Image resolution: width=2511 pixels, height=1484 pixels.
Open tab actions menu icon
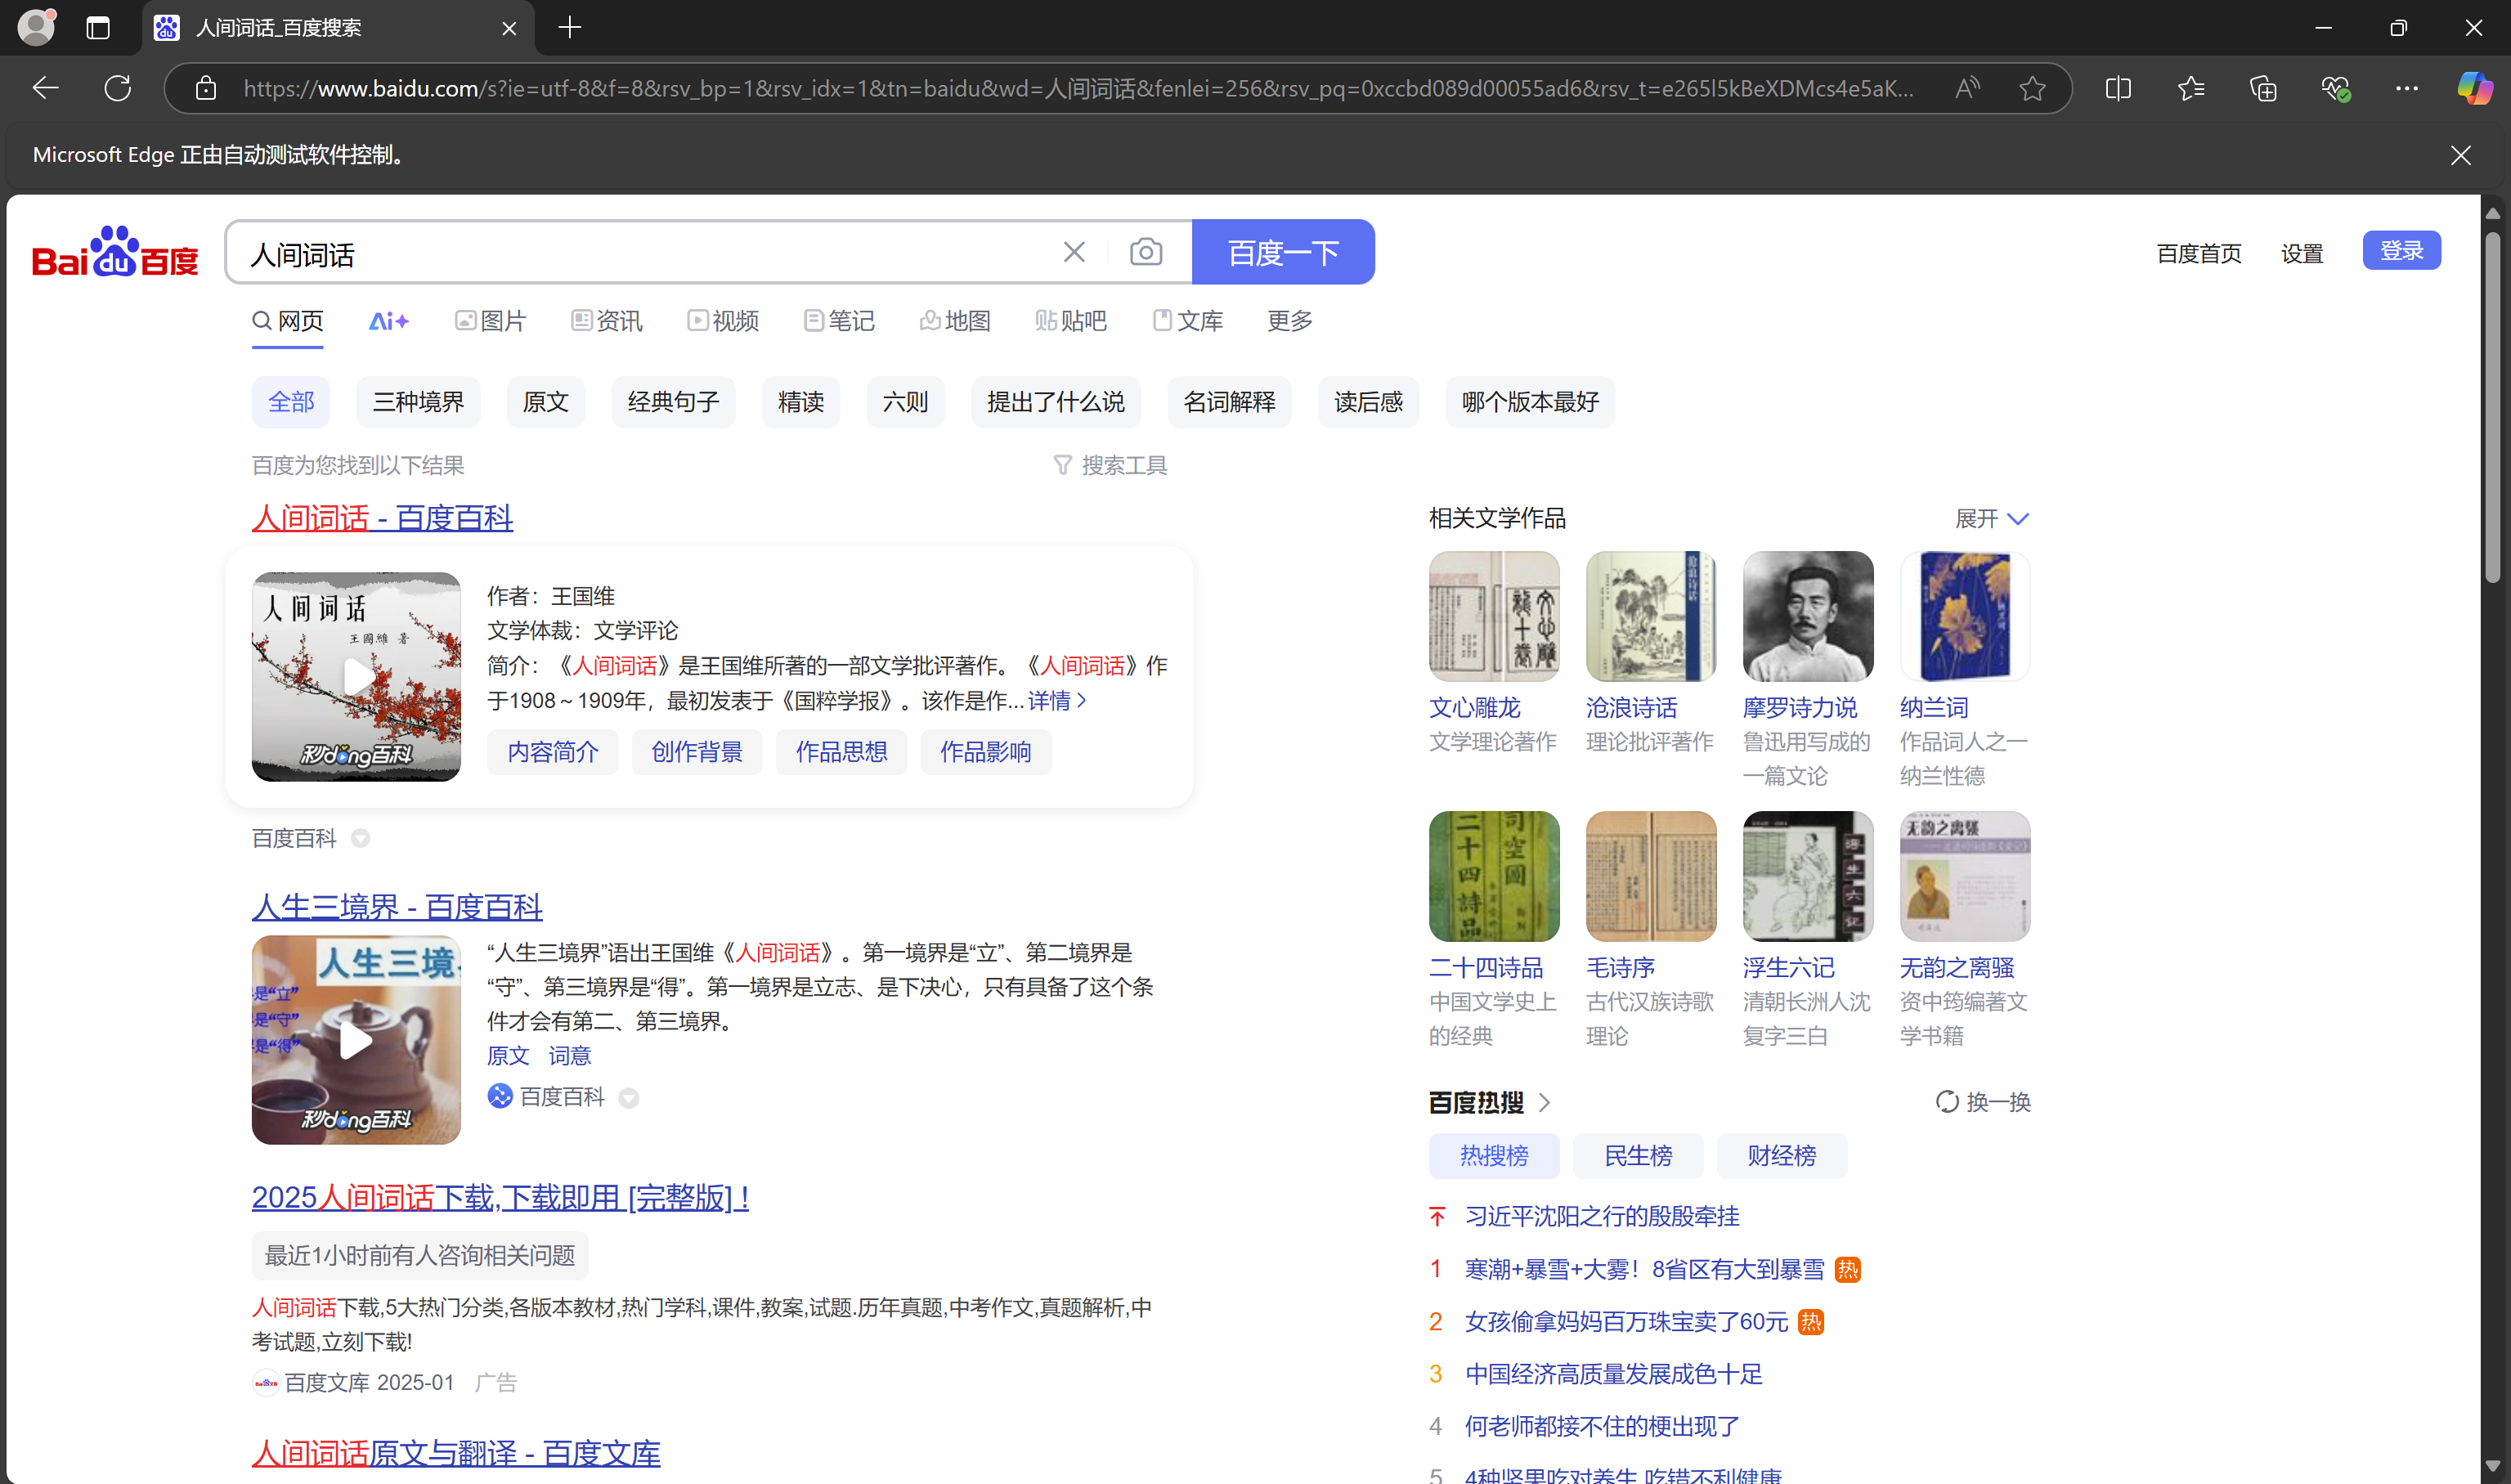[x=98, y=28]
